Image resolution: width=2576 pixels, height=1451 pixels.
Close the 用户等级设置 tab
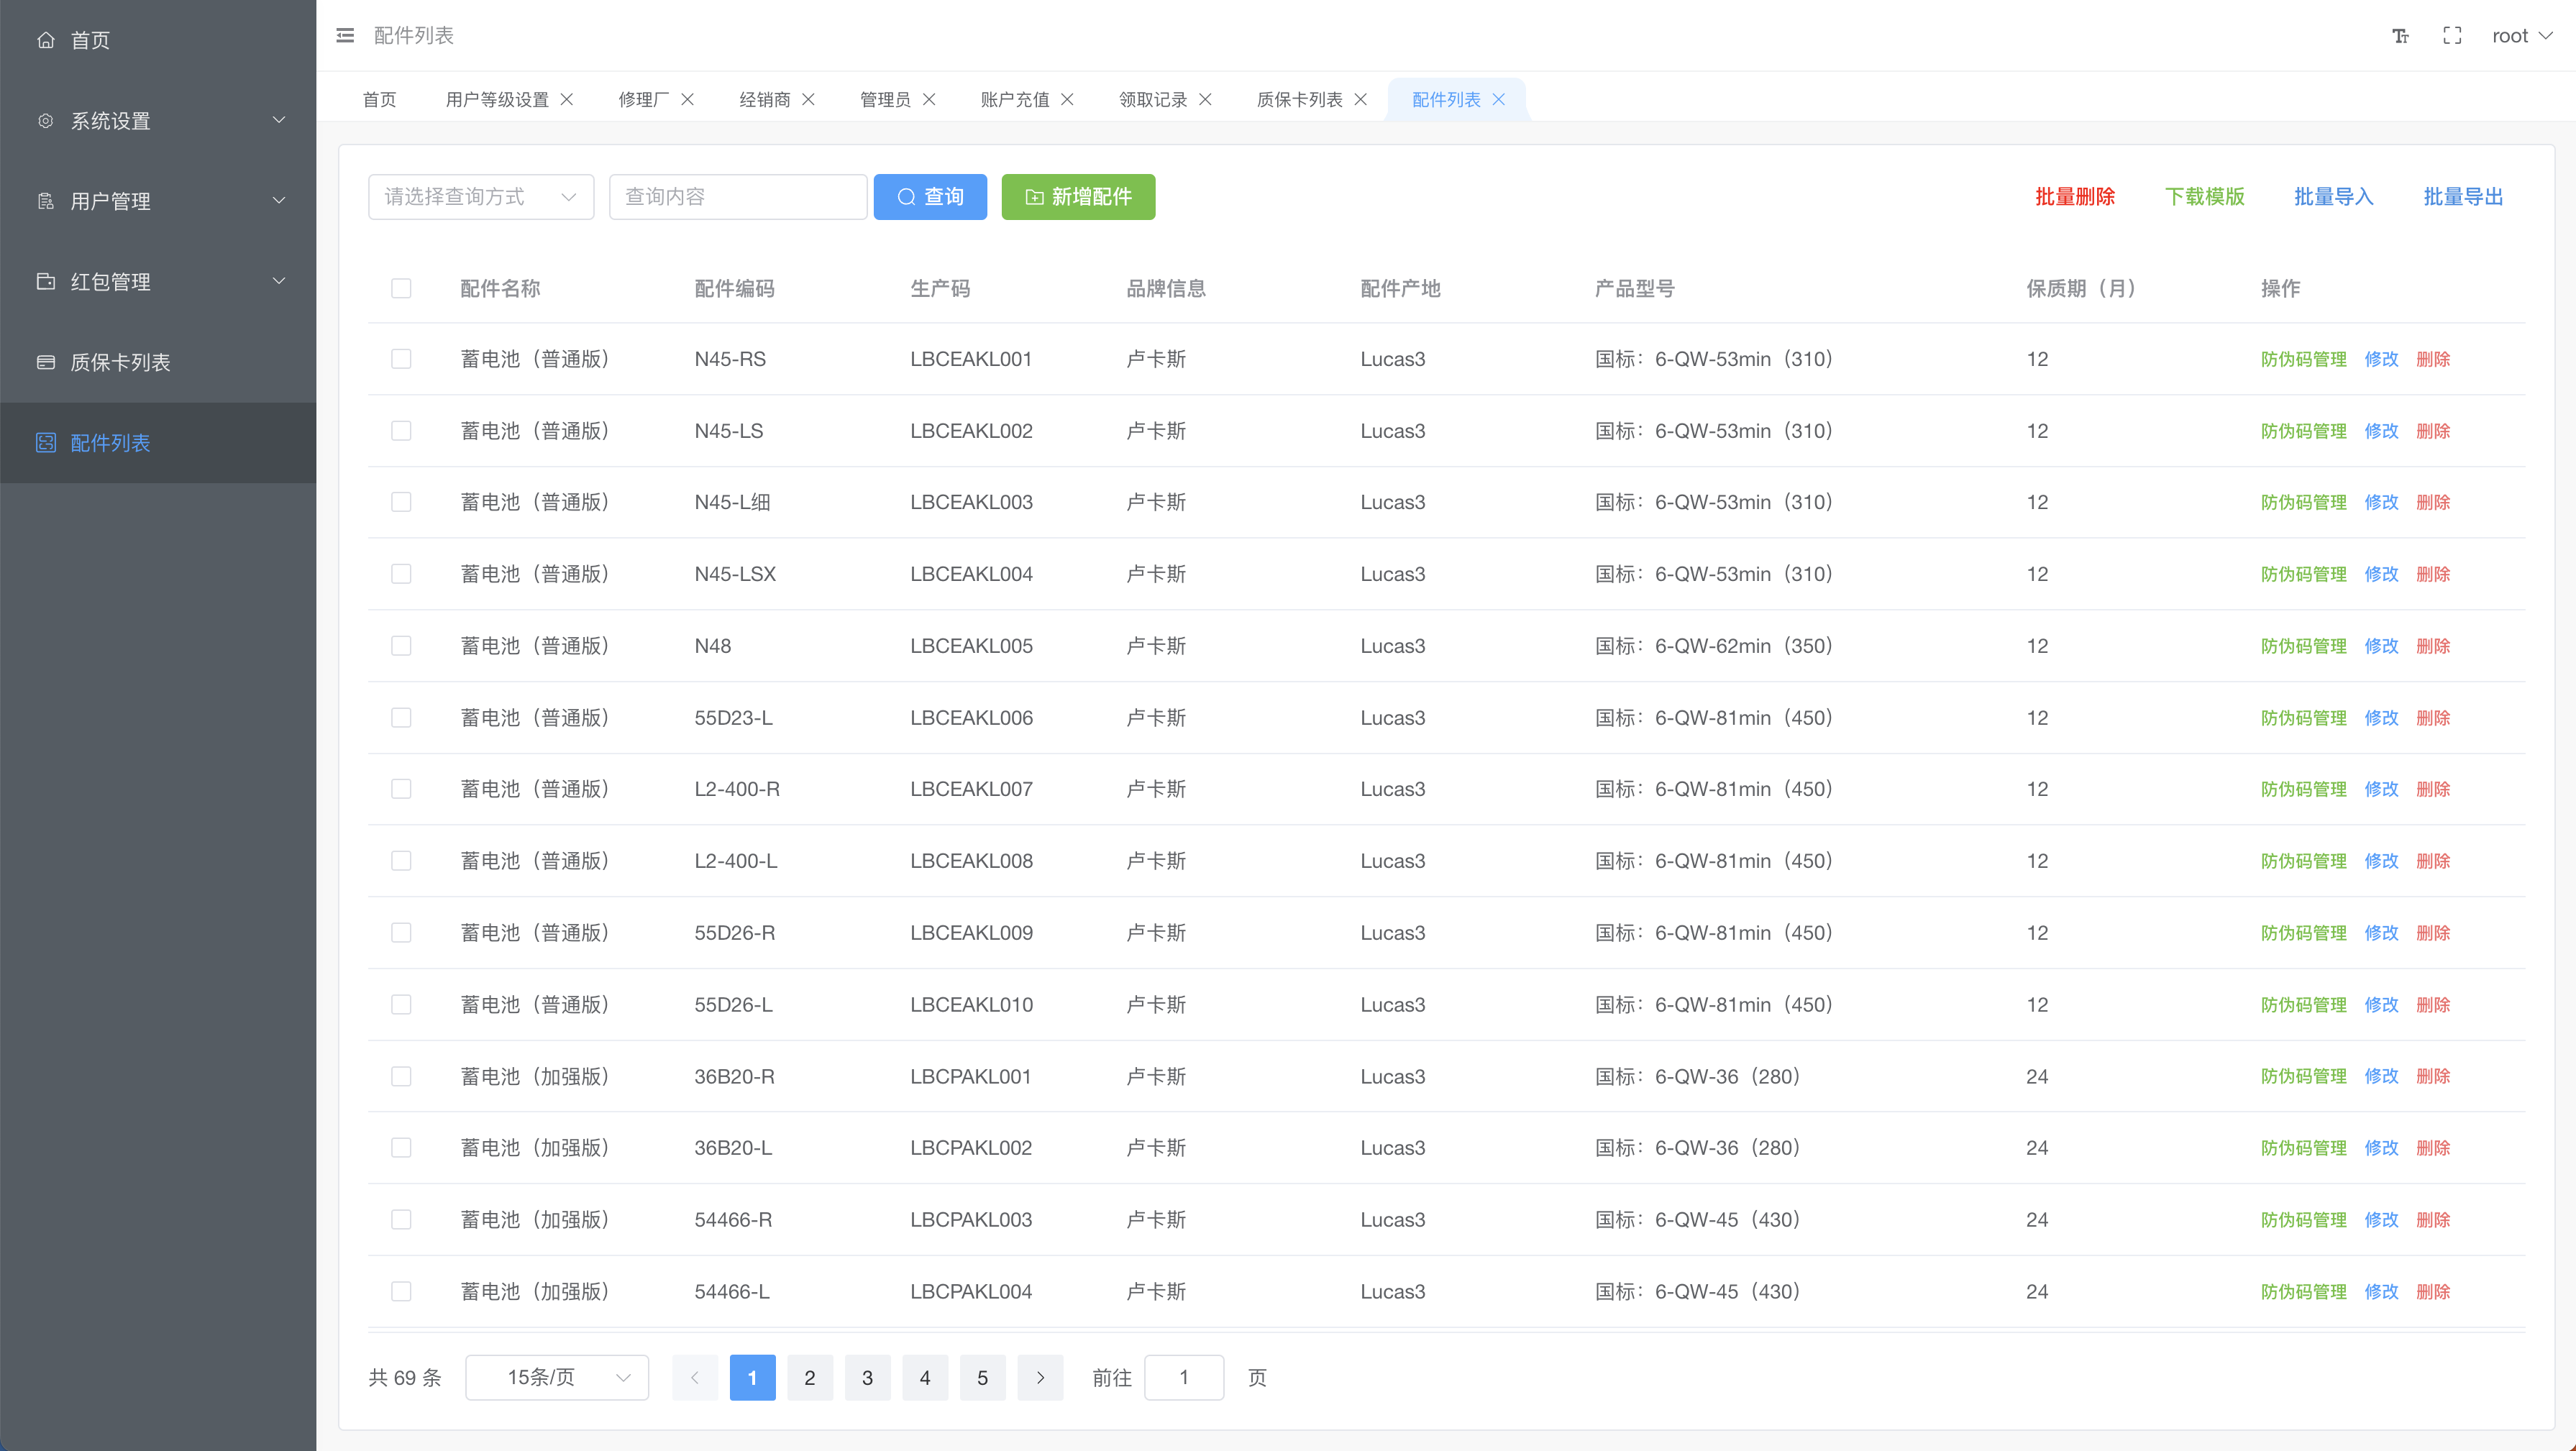(567, 99)
